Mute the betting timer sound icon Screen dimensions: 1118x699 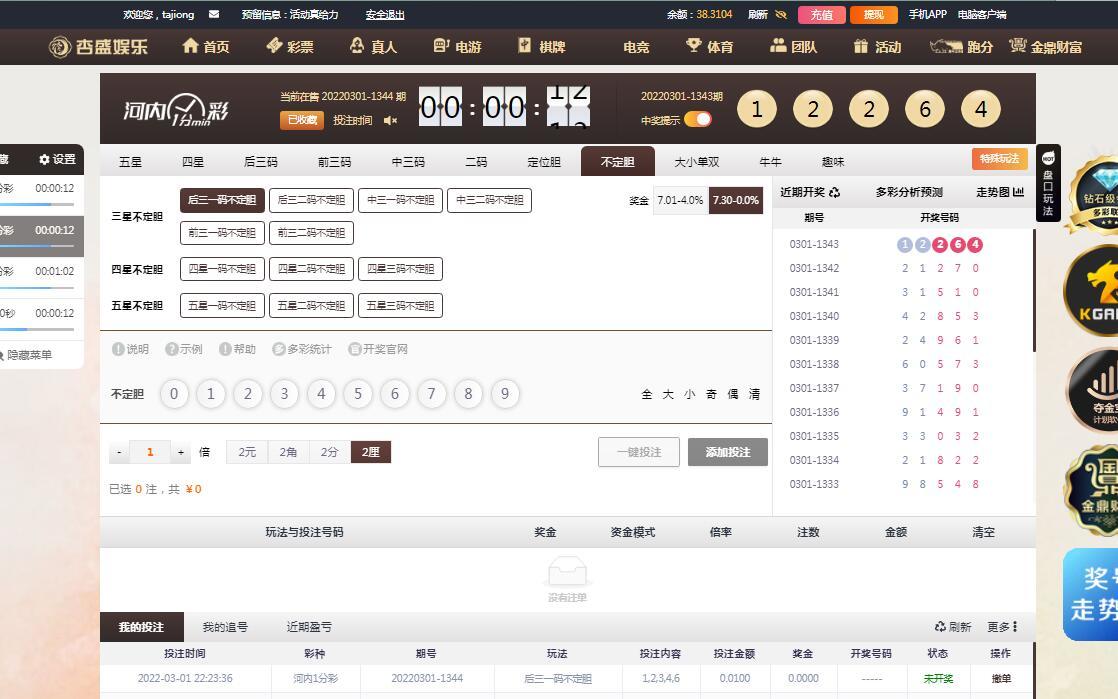click(x=390, y=121)
